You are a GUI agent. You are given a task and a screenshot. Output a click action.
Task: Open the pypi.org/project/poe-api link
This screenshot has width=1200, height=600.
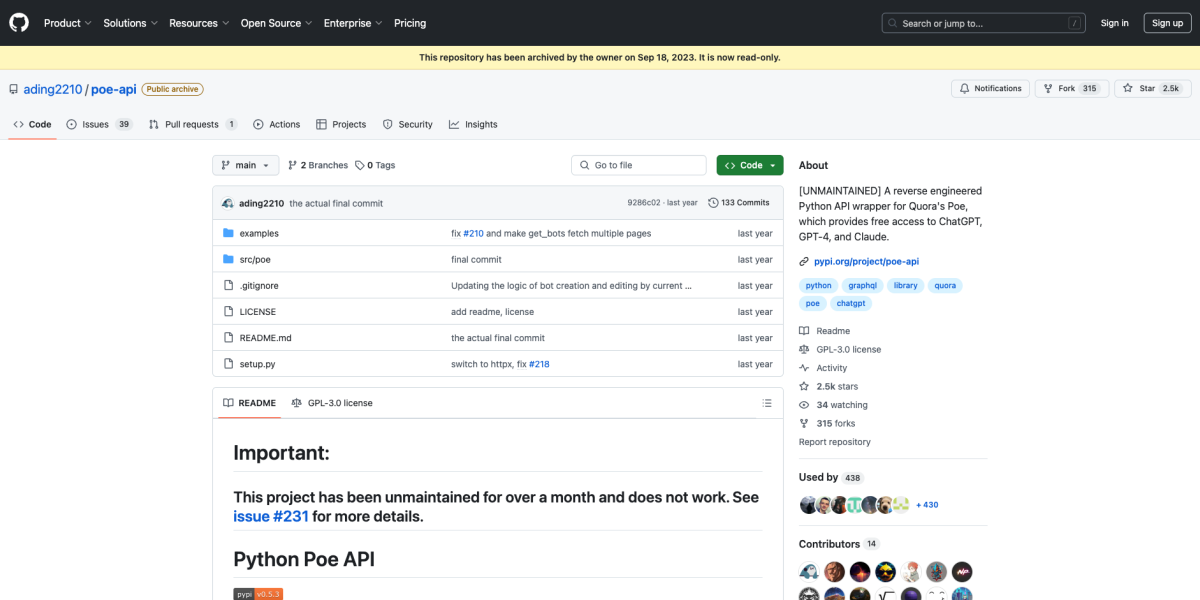click(x=866, y=261)
